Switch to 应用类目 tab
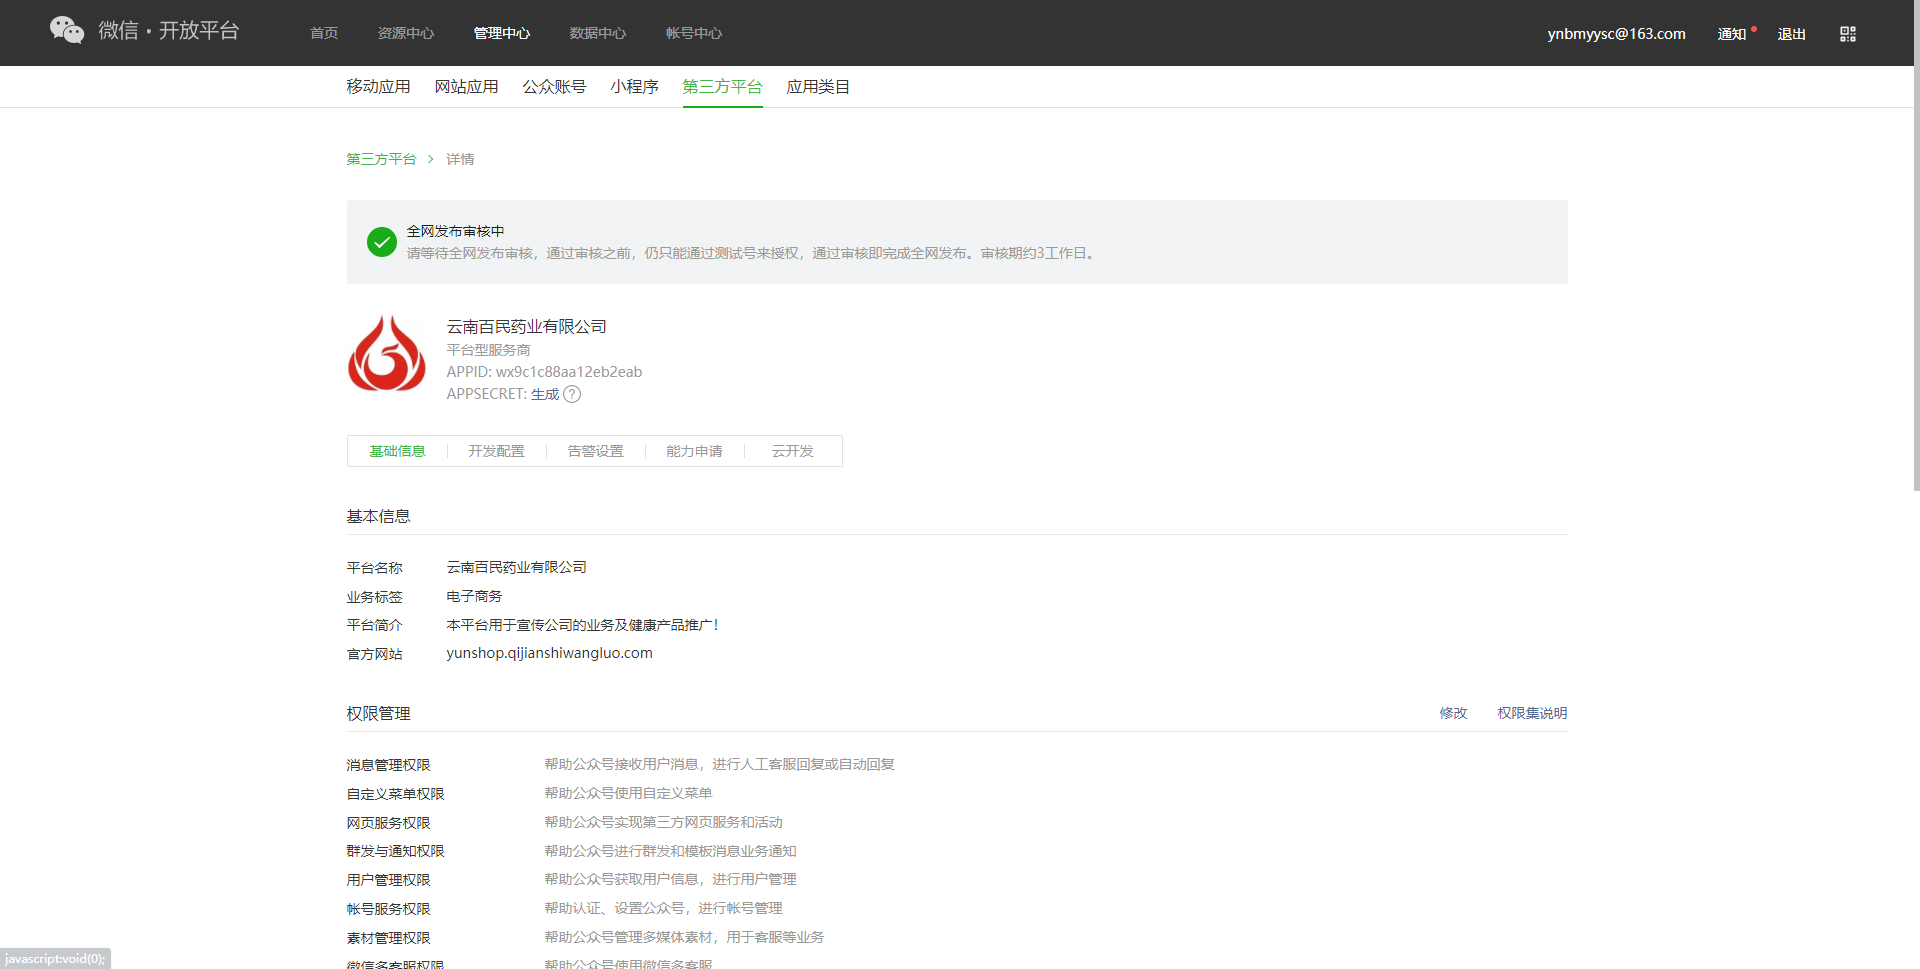Image resolution: width=1920 pixels, height=969 pixels. point(818,87)
